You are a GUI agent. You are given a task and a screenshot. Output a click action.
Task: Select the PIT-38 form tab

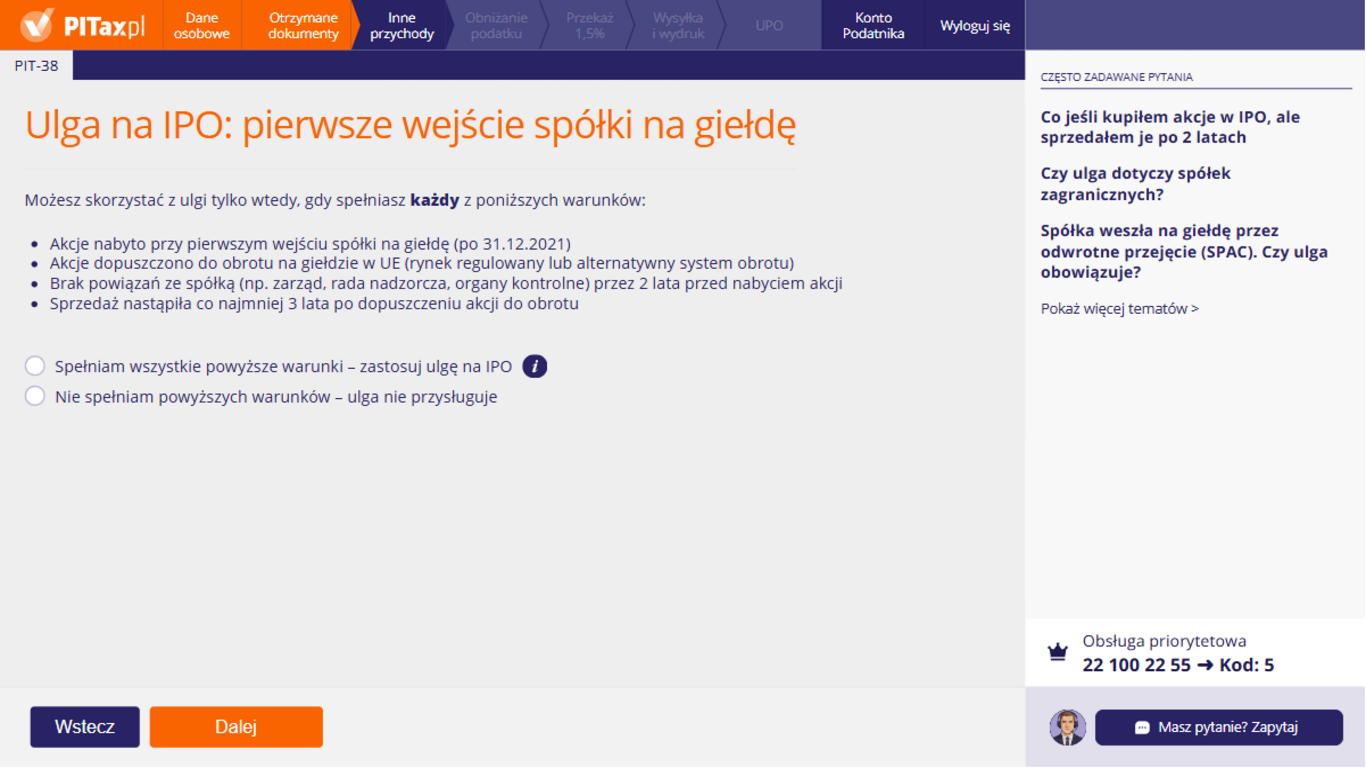click(x=36, y=64)
